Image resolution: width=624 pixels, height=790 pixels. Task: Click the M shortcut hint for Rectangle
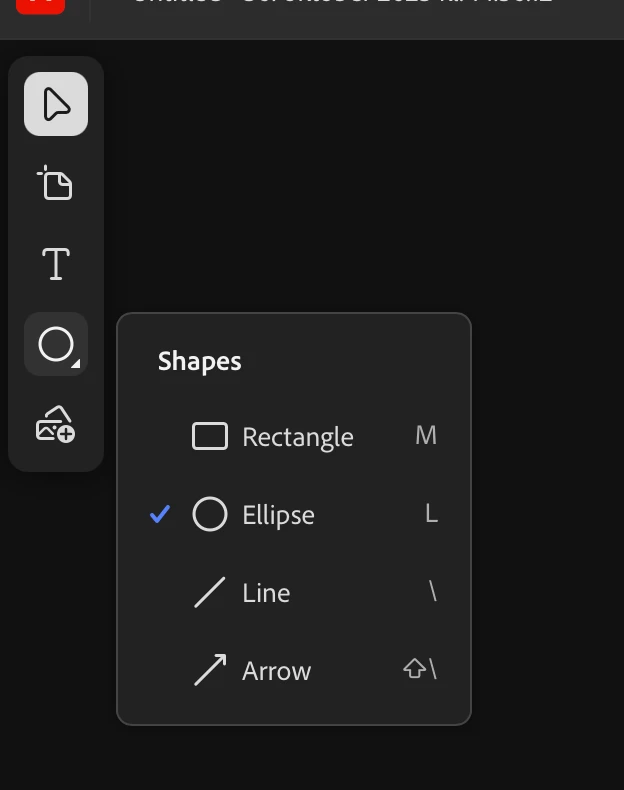(x=426, y=436)
